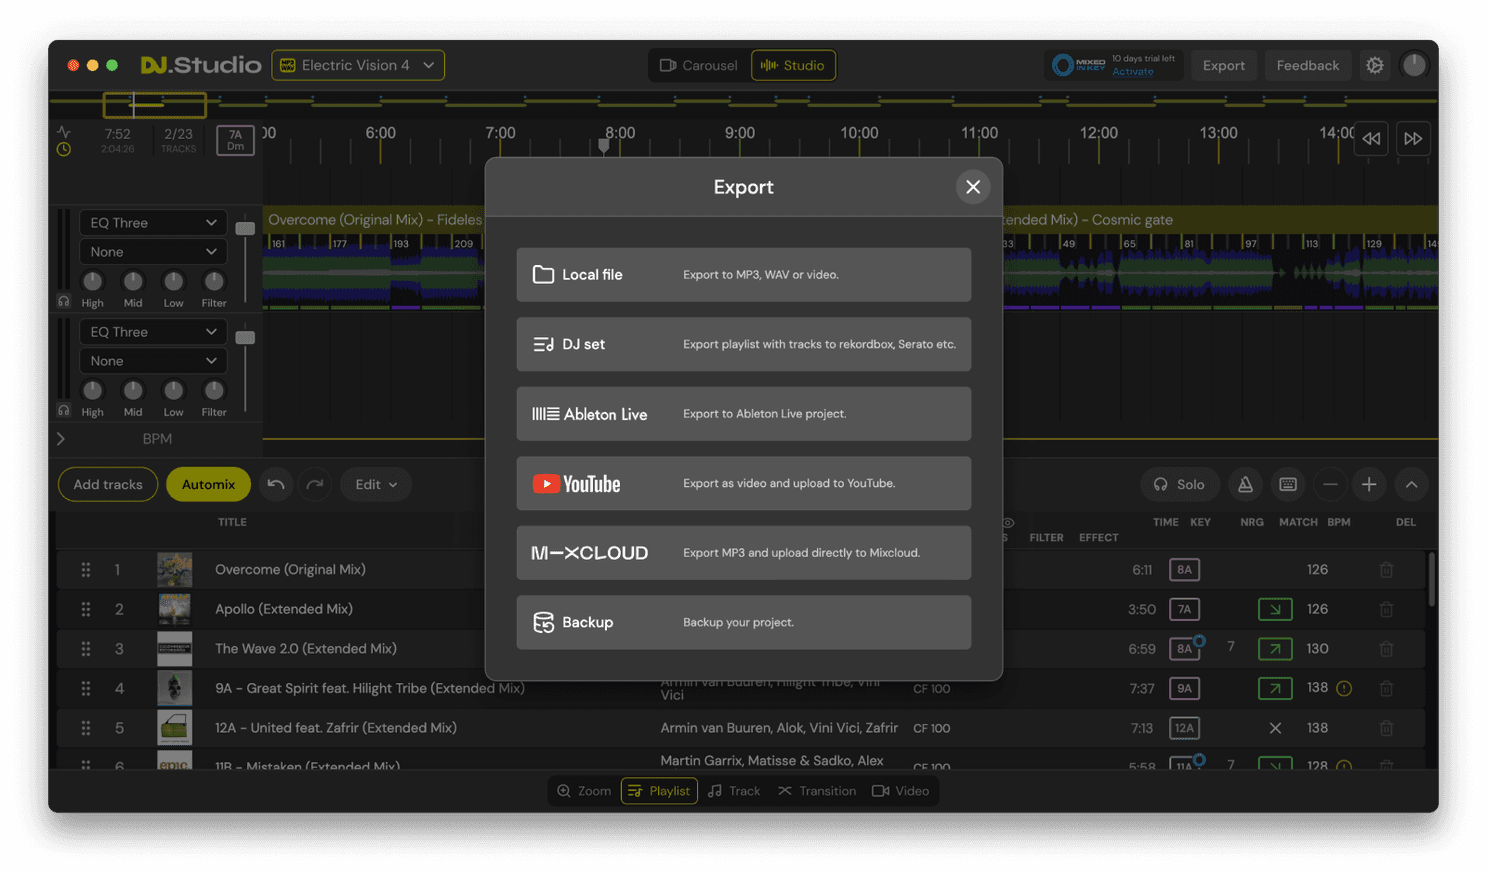The width and height of the screenshot is (1487, 872).
Task: Select Ableton Live export option
Action: (x=743, y=414)
